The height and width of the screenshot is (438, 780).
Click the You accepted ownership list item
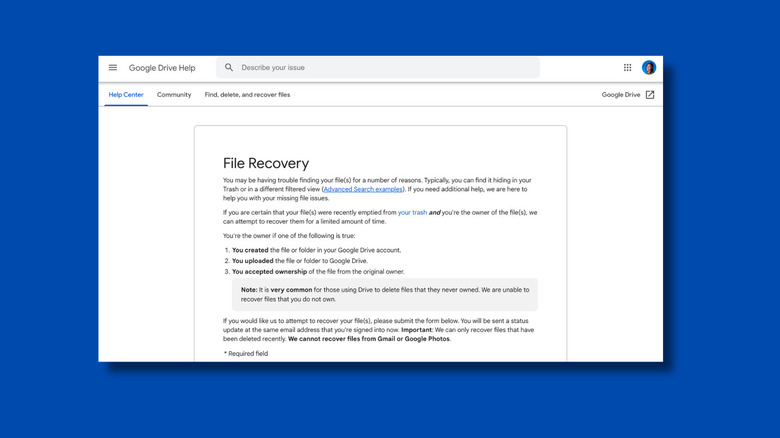(x=318, y=272)
